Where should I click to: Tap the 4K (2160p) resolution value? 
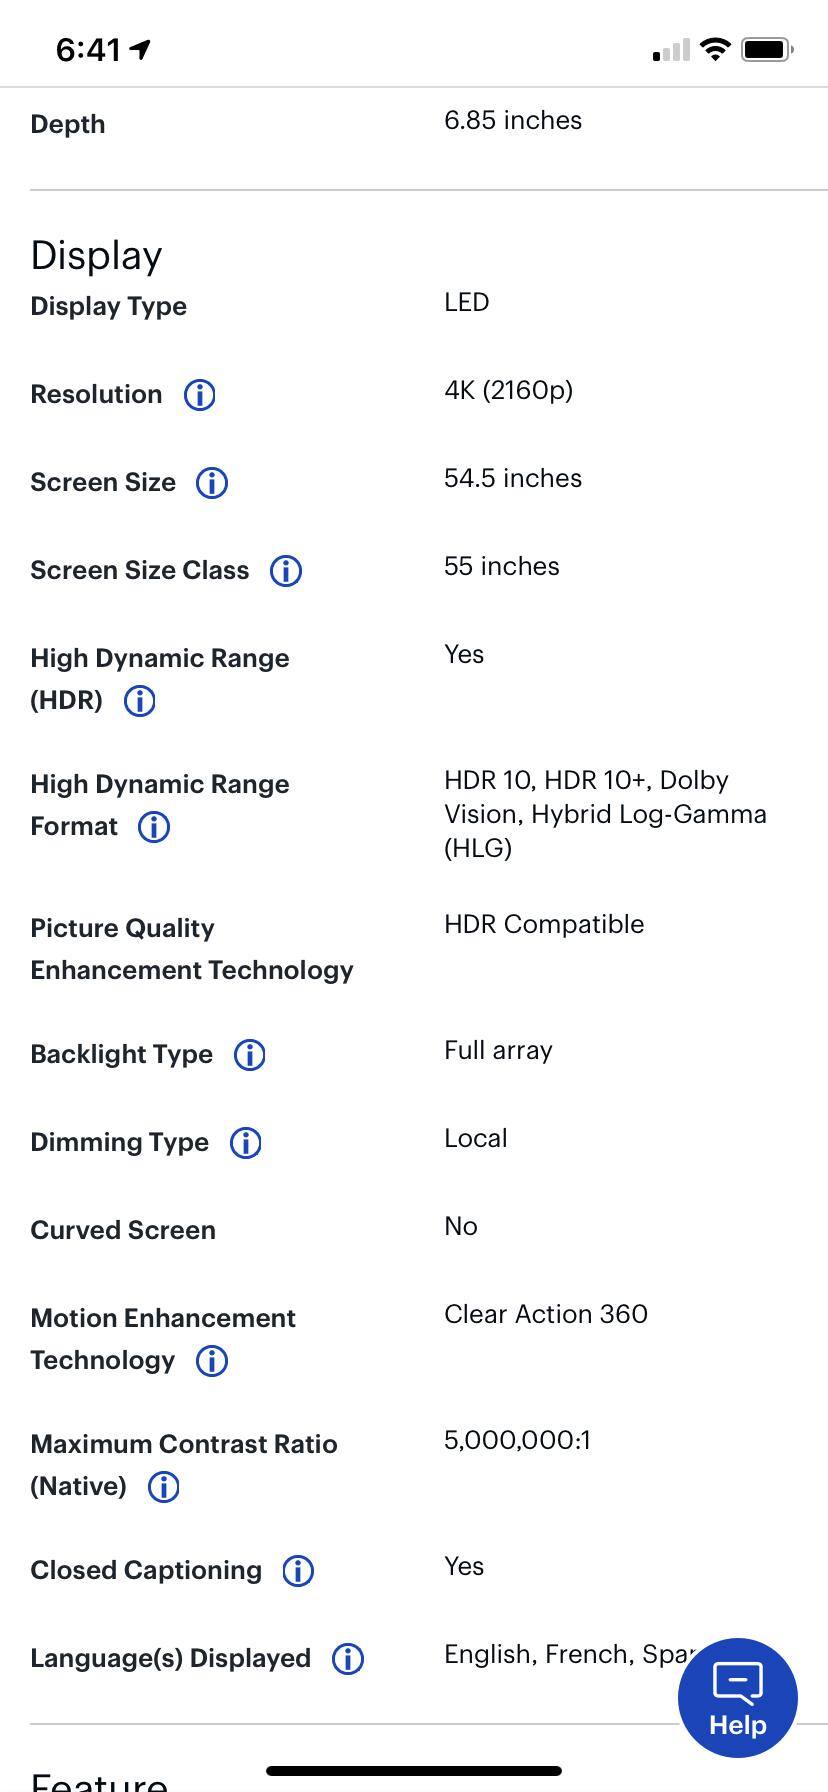click(x=508, y=391)
